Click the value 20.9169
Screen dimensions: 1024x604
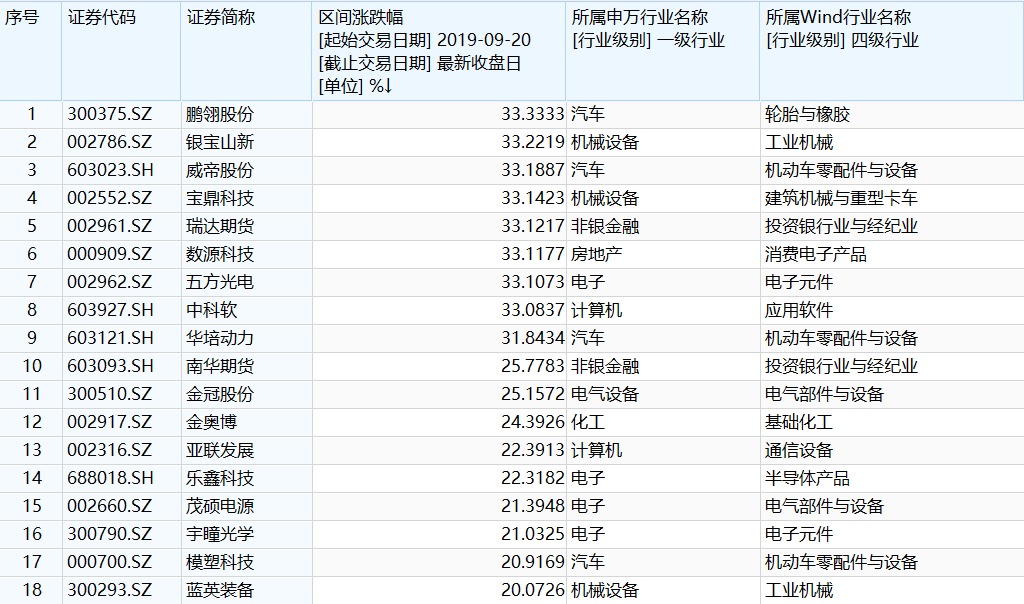point(532,562)
